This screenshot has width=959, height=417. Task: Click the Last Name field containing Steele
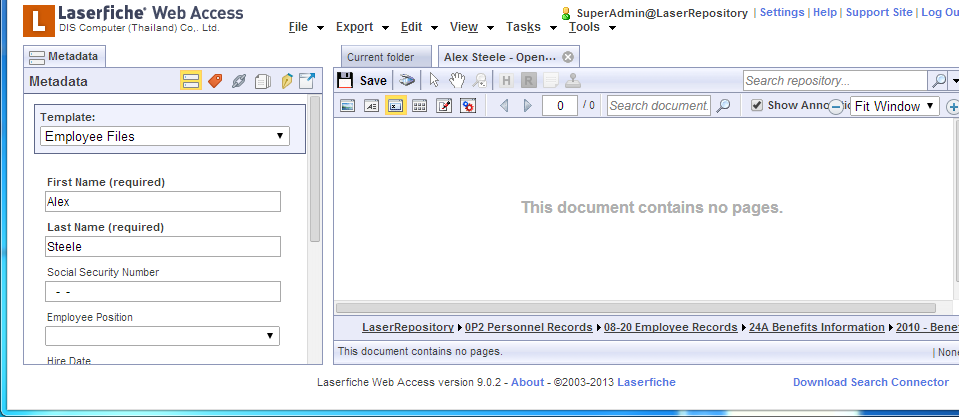click(163, 246)
